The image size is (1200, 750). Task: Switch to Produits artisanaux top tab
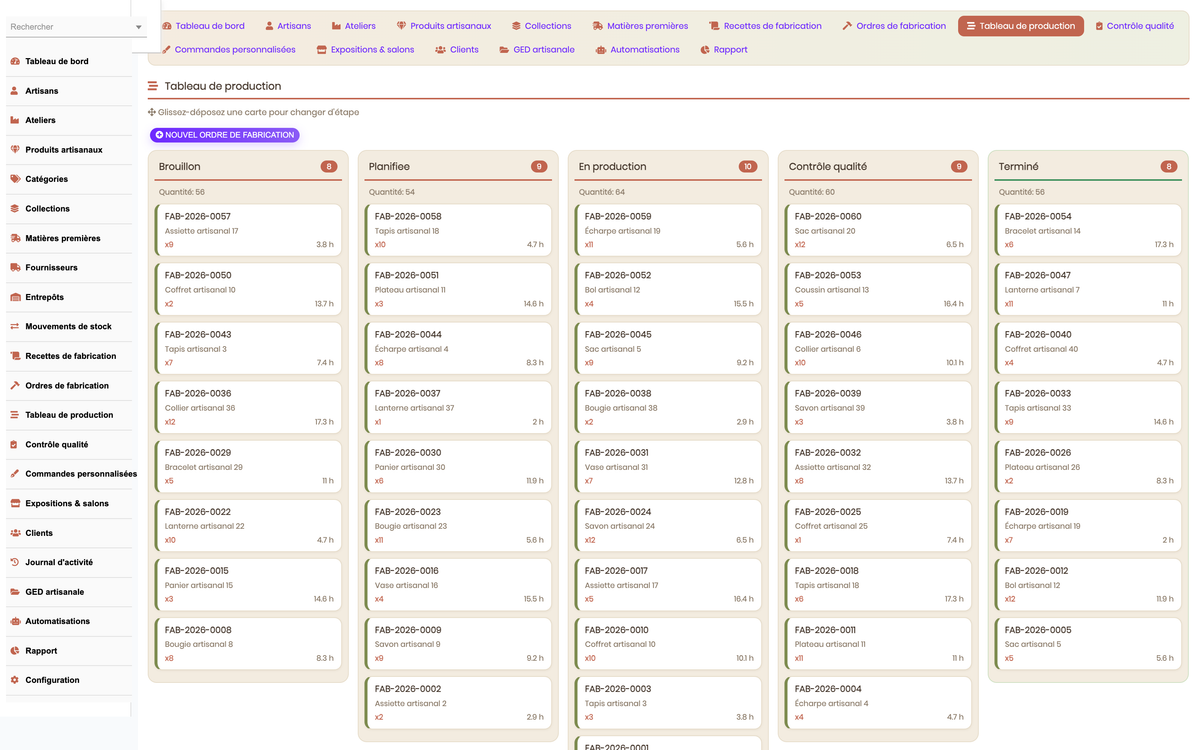pyautogui.click(x=444, y=26)
